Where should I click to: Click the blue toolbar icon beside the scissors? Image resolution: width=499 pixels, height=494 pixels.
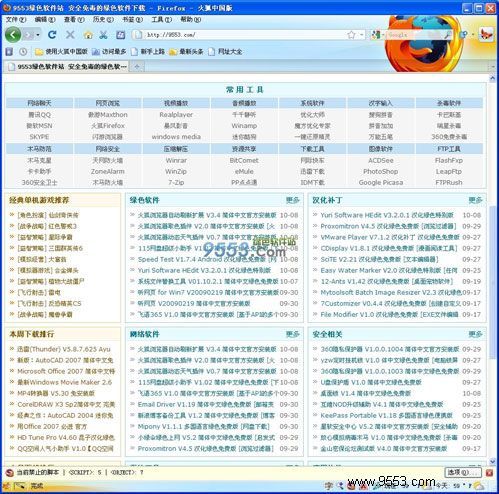tap(121, 35)
